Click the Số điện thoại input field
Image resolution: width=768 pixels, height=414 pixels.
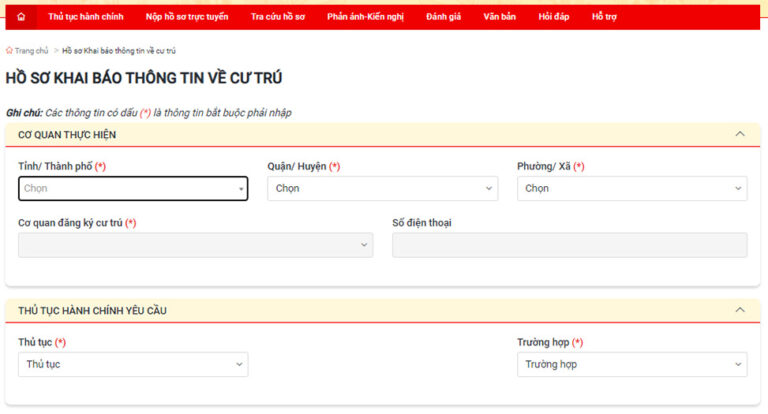pos(569,246)
